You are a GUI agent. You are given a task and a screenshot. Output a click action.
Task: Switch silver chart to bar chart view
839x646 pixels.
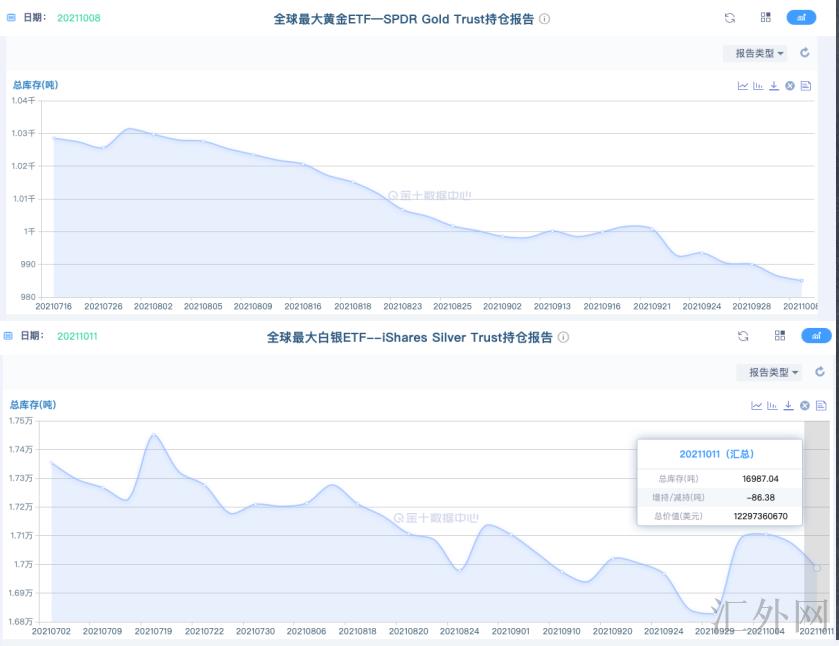coord(773,405)
